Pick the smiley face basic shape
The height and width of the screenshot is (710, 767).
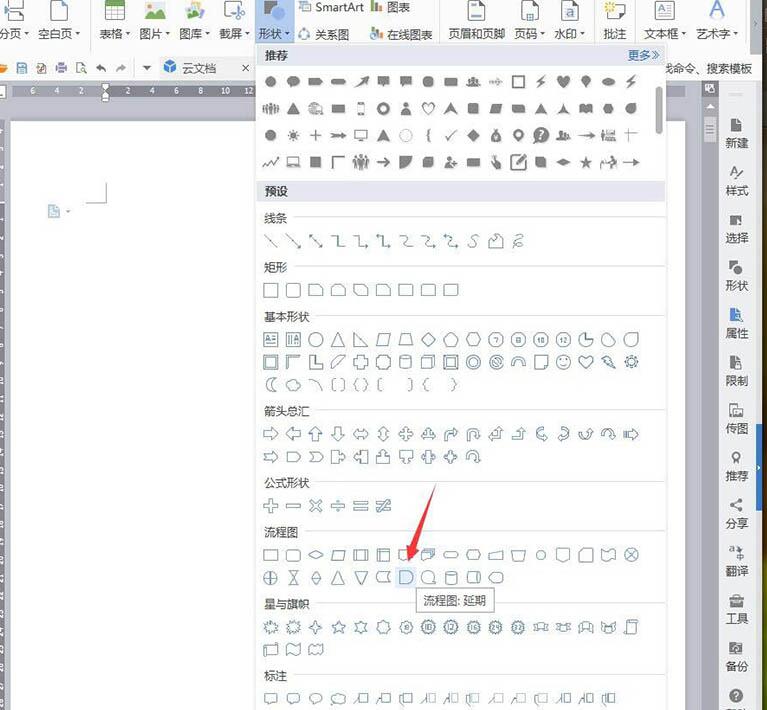563,362
